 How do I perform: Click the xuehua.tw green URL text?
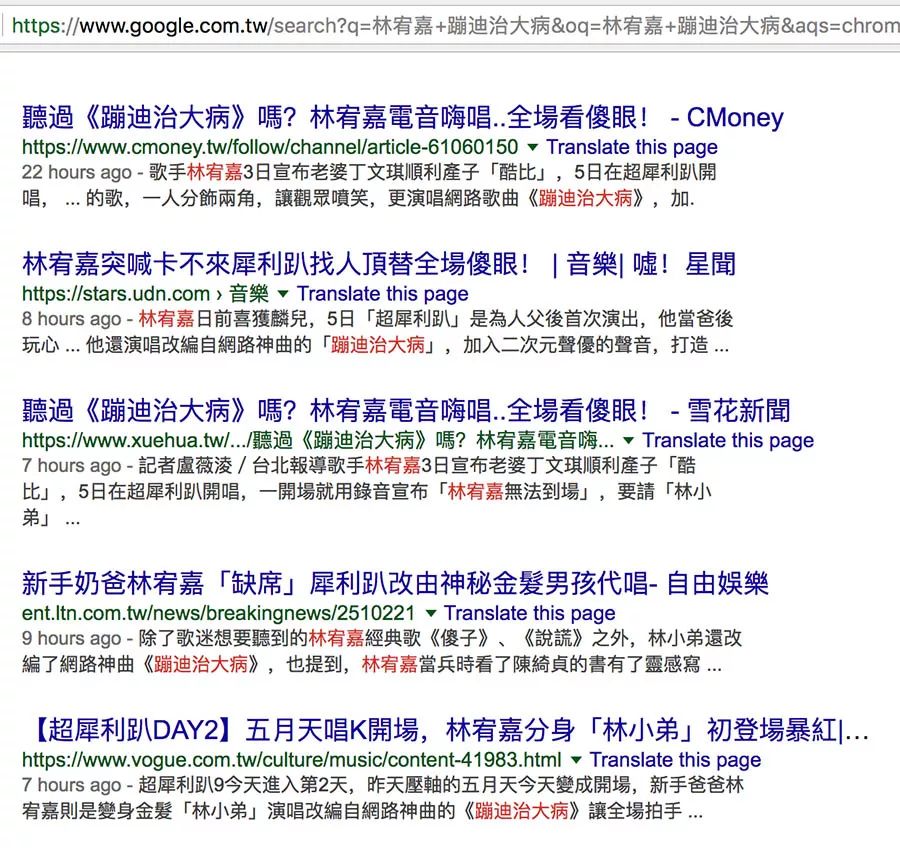coord(318,440)
